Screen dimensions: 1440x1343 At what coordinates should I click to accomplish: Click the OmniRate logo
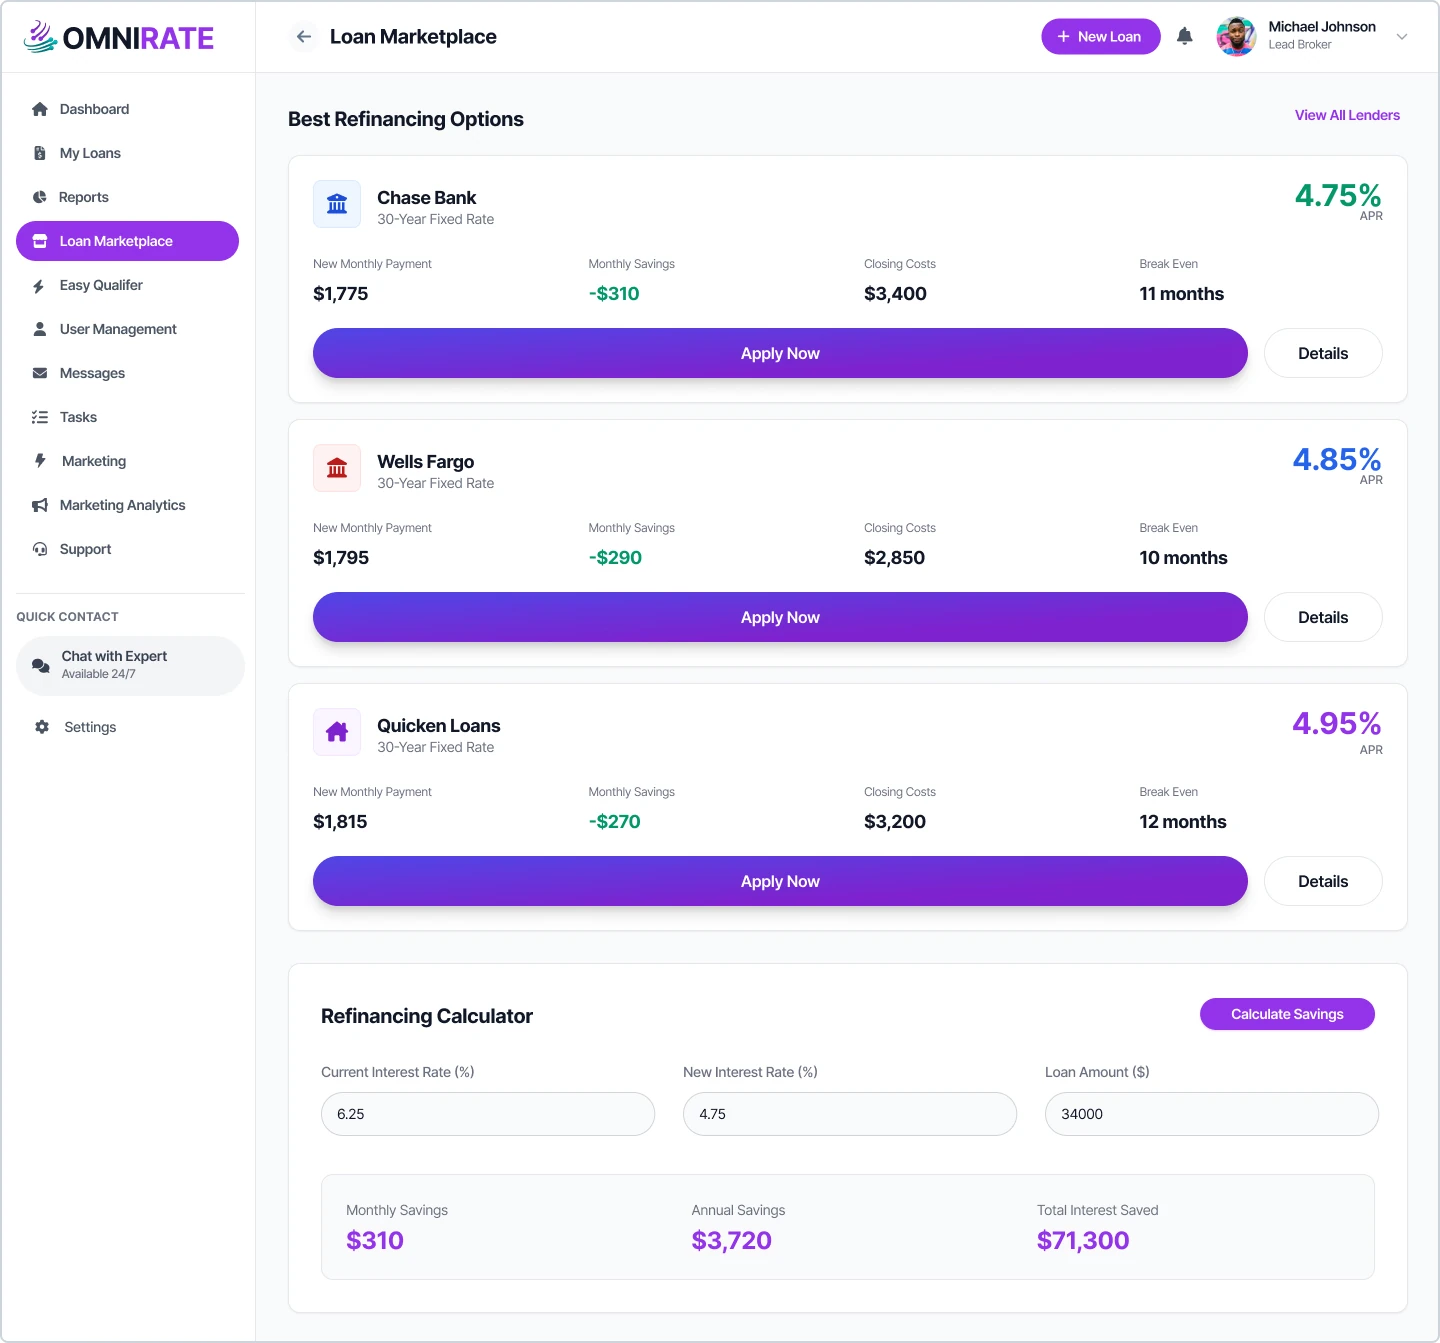tap(119, 37)
